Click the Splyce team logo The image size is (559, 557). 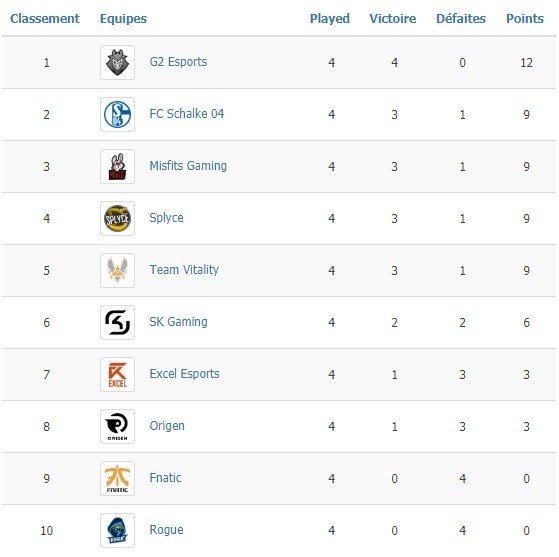coord(117,219)
